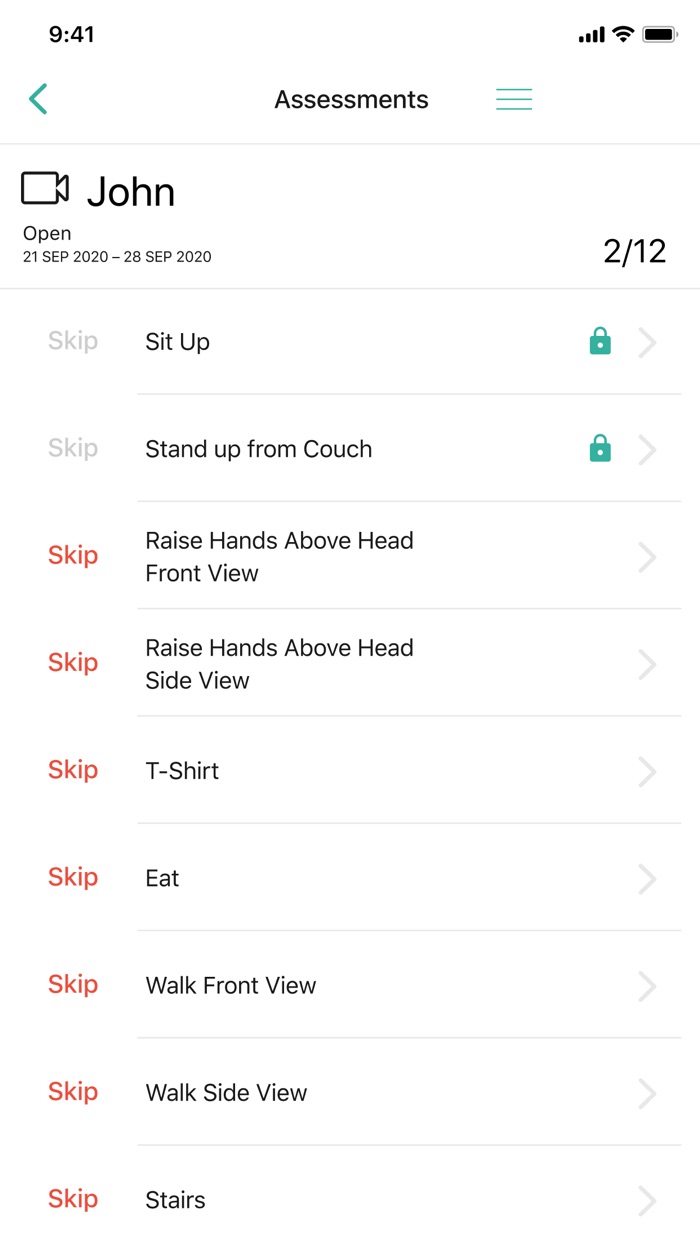Tap the video camera icon beside John
This screenshot has width=700, height=1244.
point(45,188)
